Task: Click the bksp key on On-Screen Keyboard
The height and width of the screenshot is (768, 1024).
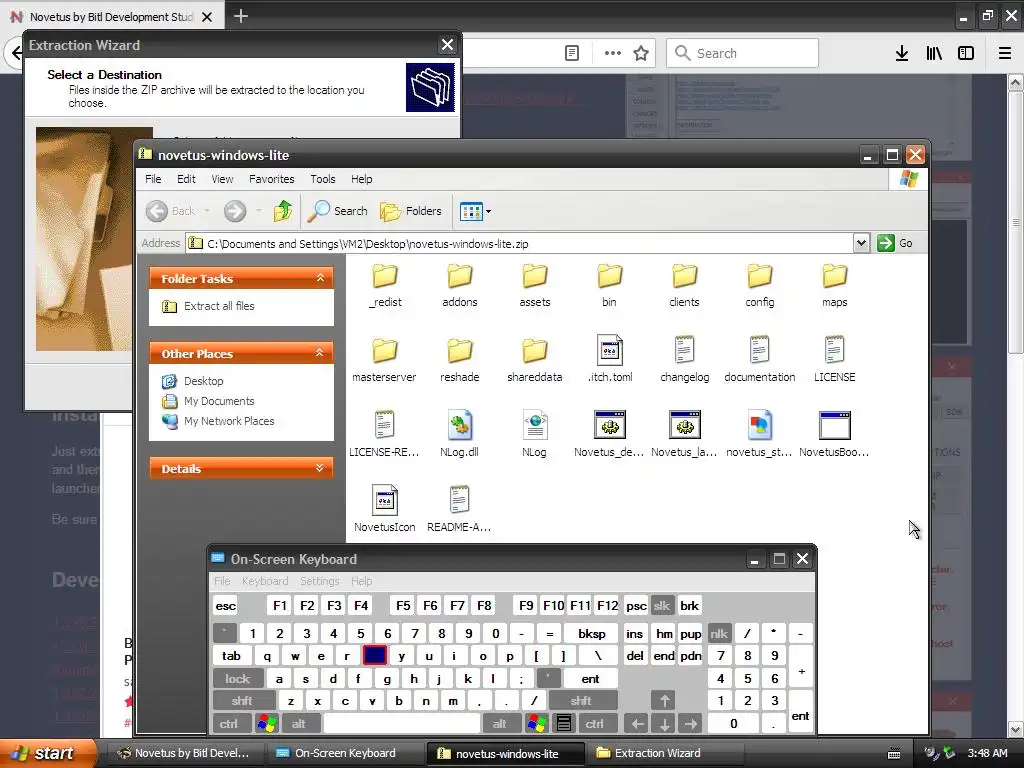Action: tap(592, 633)
